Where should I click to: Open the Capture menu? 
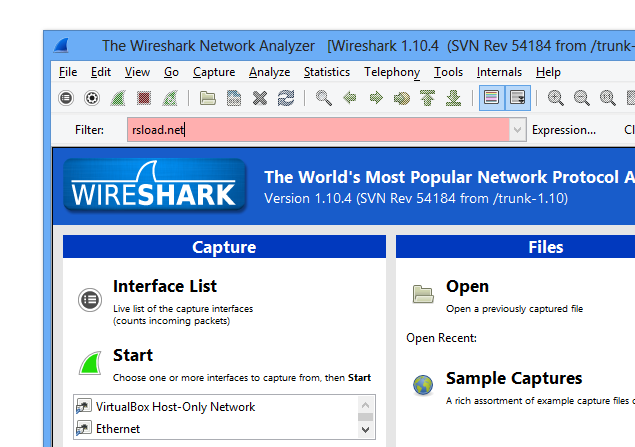(214, 72)
